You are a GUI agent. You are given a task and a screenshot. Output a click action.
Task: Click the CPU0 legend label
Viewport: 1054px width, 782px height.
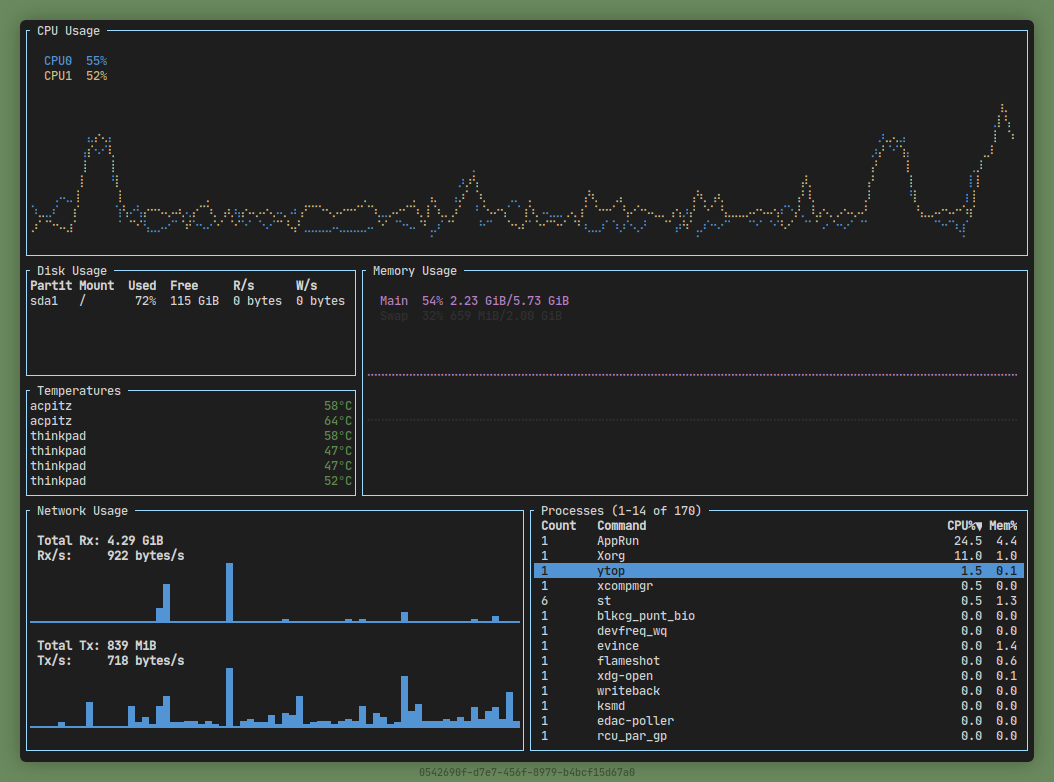pyautogui.click(x=58, y=61)
